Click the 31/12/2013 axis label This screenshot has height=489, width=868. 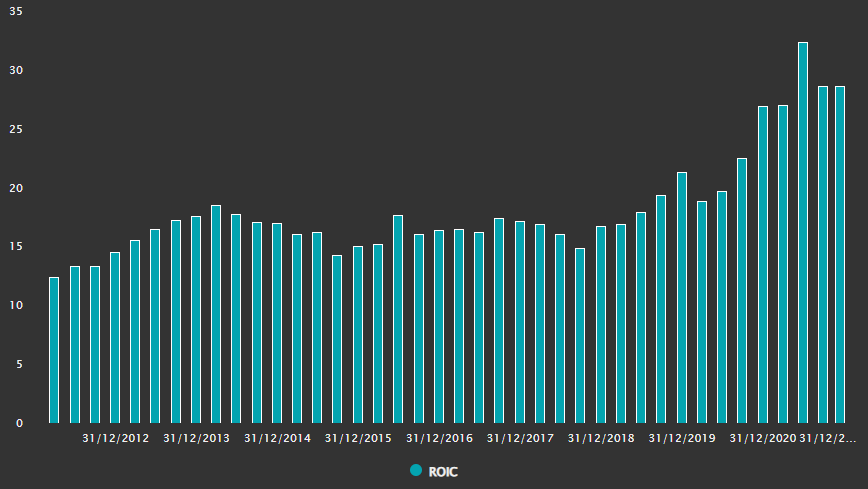point(196,438)
